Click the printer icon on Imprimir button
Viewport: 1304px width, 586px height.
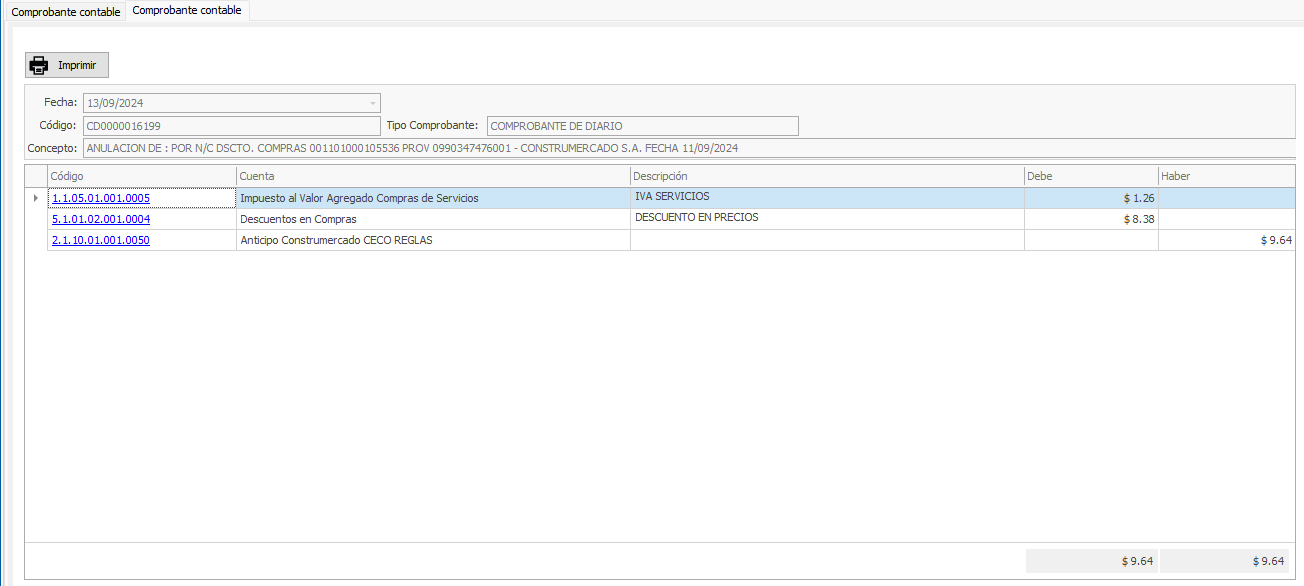[39, 66]
